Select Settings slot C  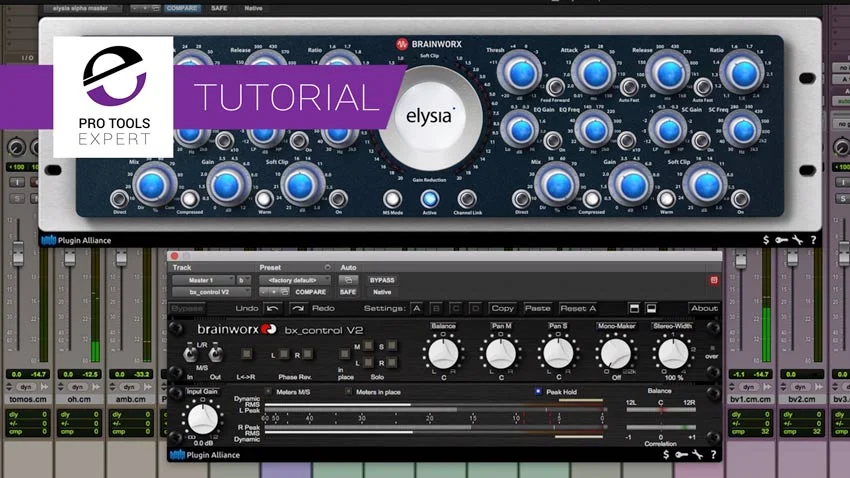pos(455,308)
